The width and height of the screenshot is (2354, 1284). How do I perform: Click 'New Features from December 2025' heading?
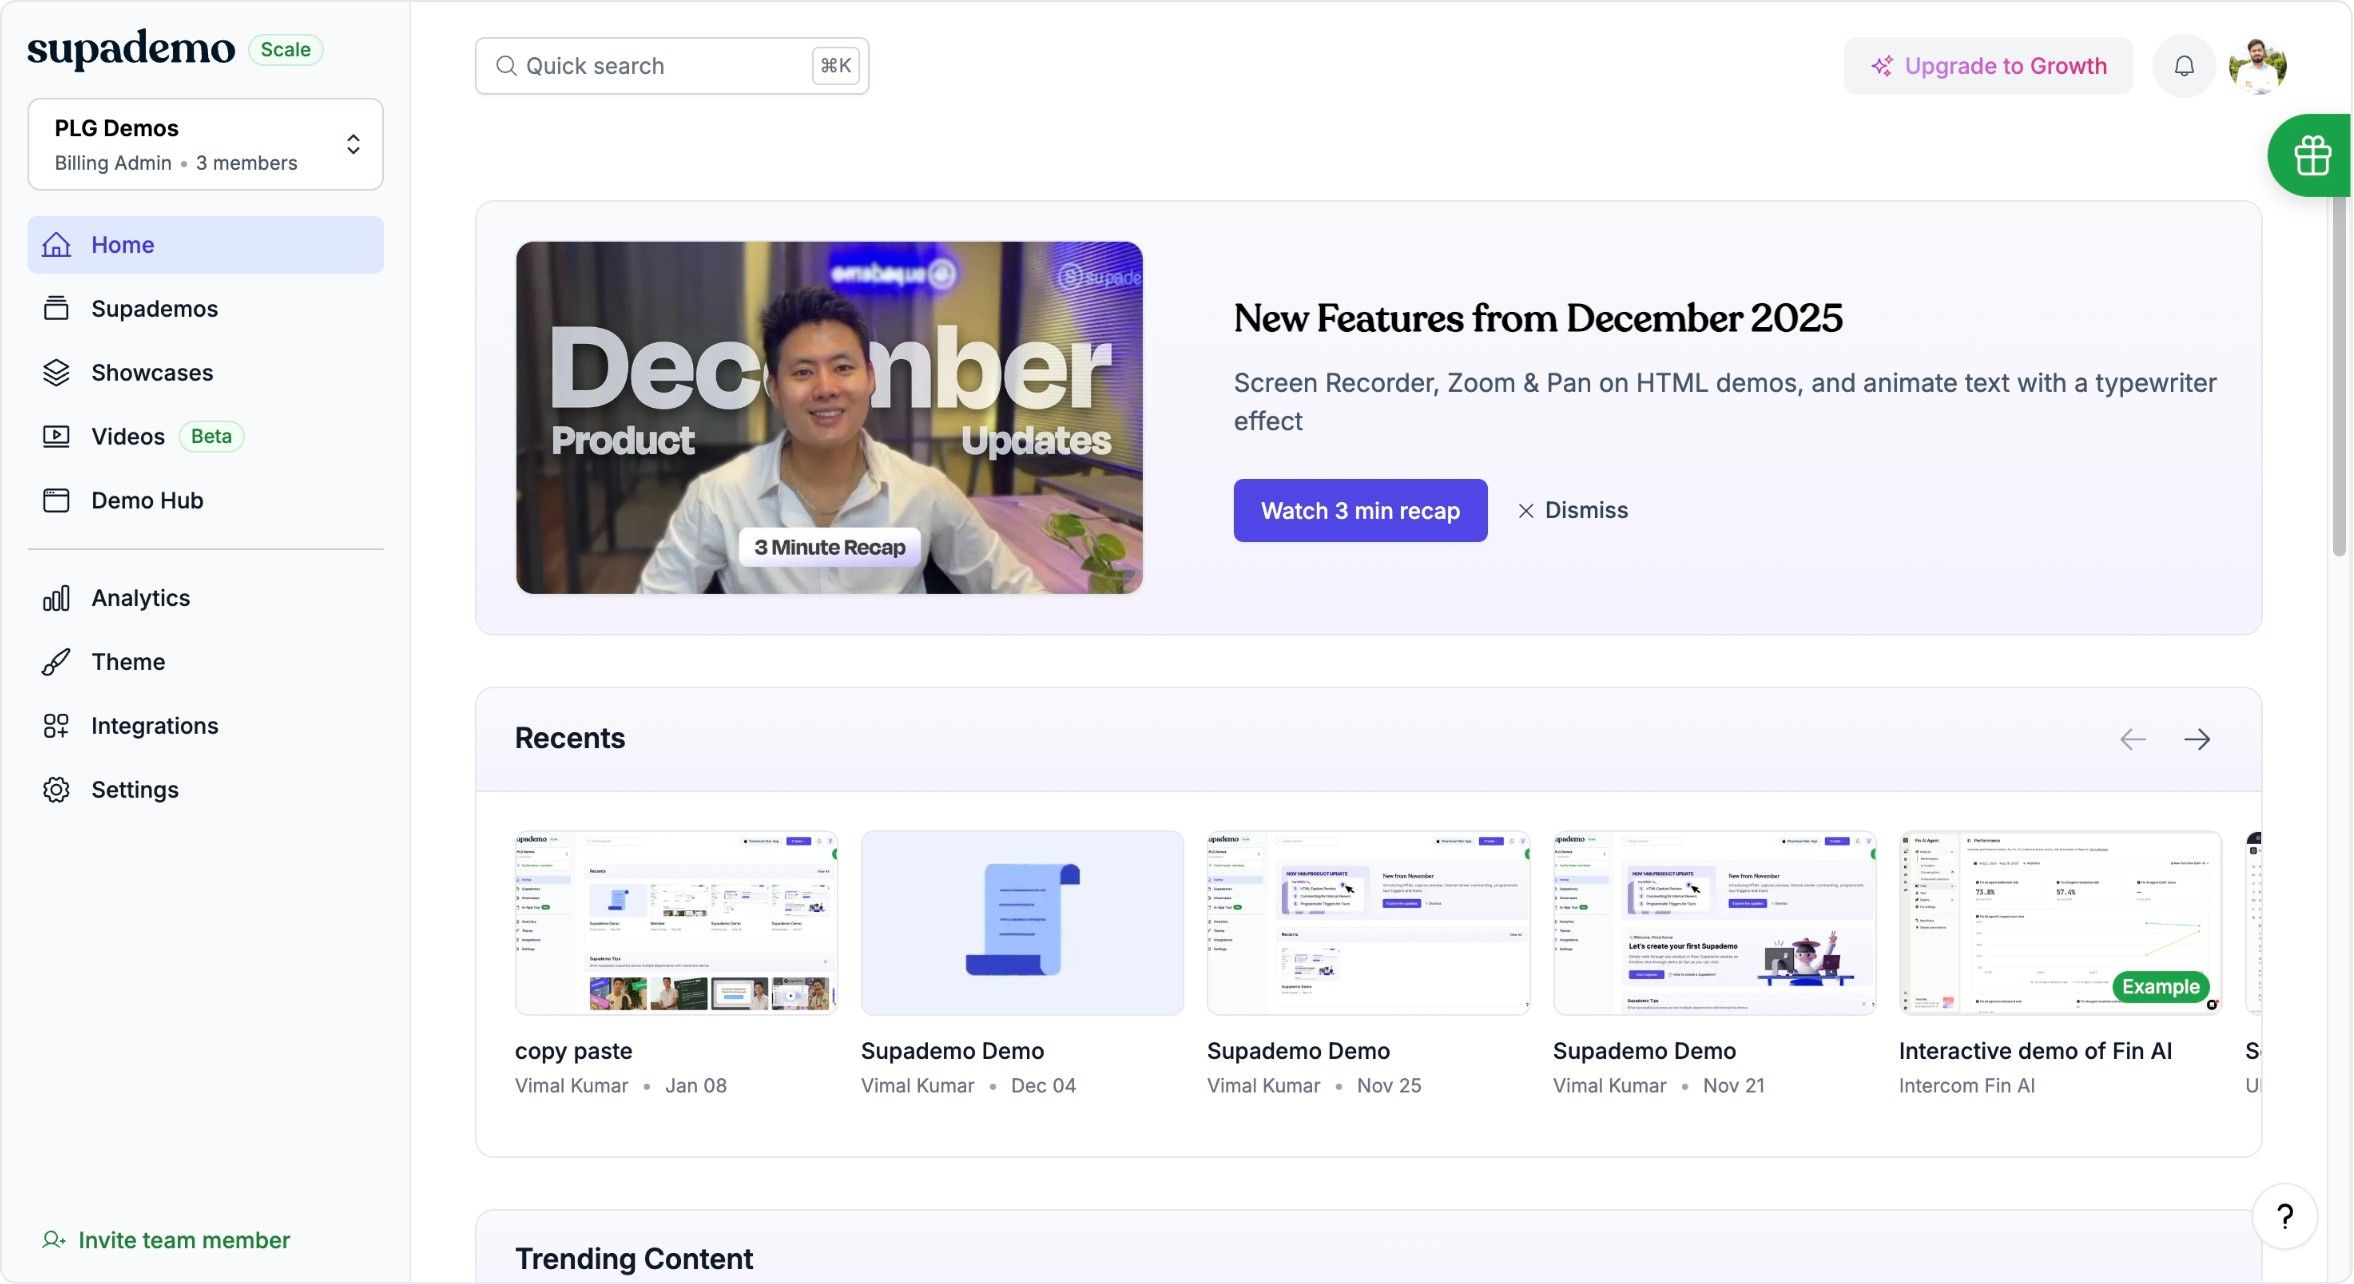pos(1537,318)
